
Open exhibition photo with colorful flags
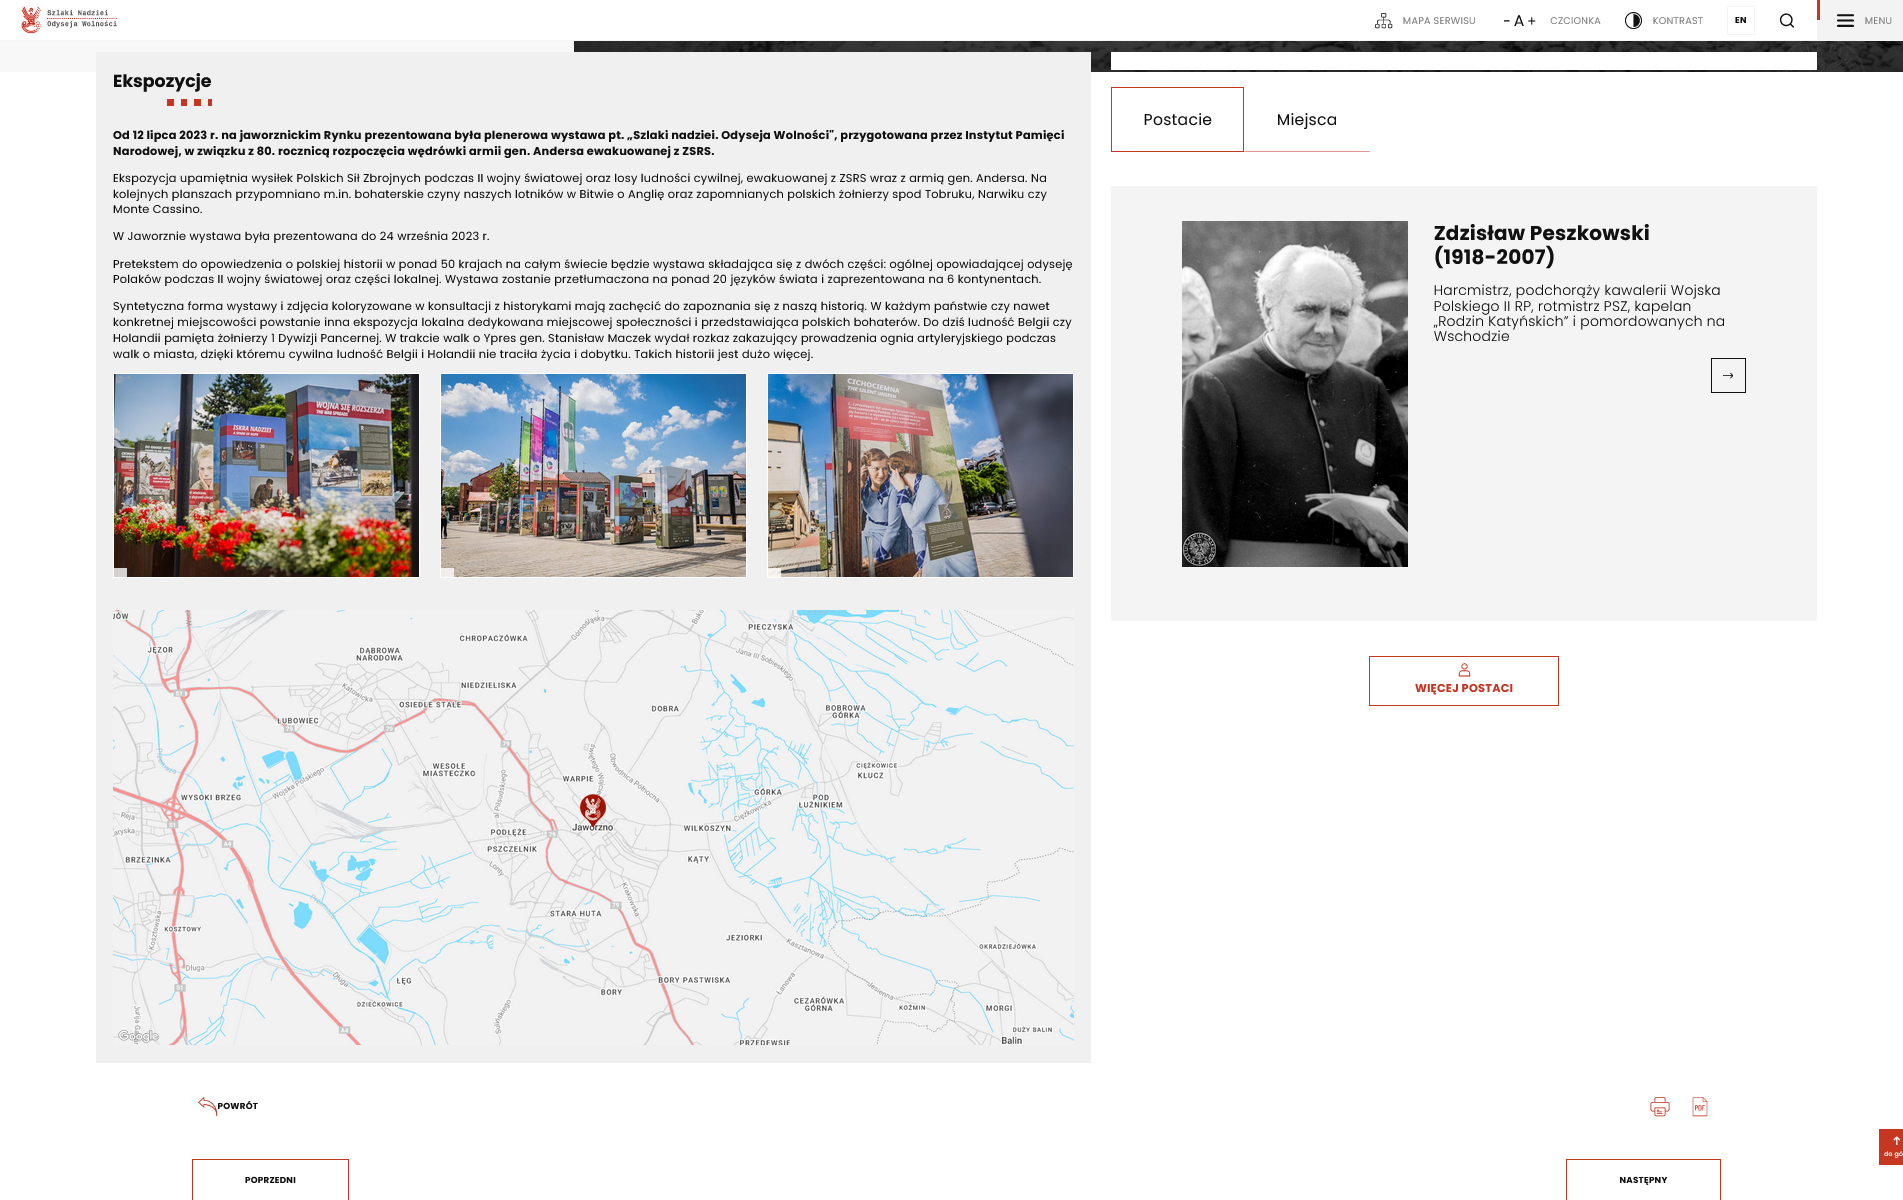(x=593, y=475)
